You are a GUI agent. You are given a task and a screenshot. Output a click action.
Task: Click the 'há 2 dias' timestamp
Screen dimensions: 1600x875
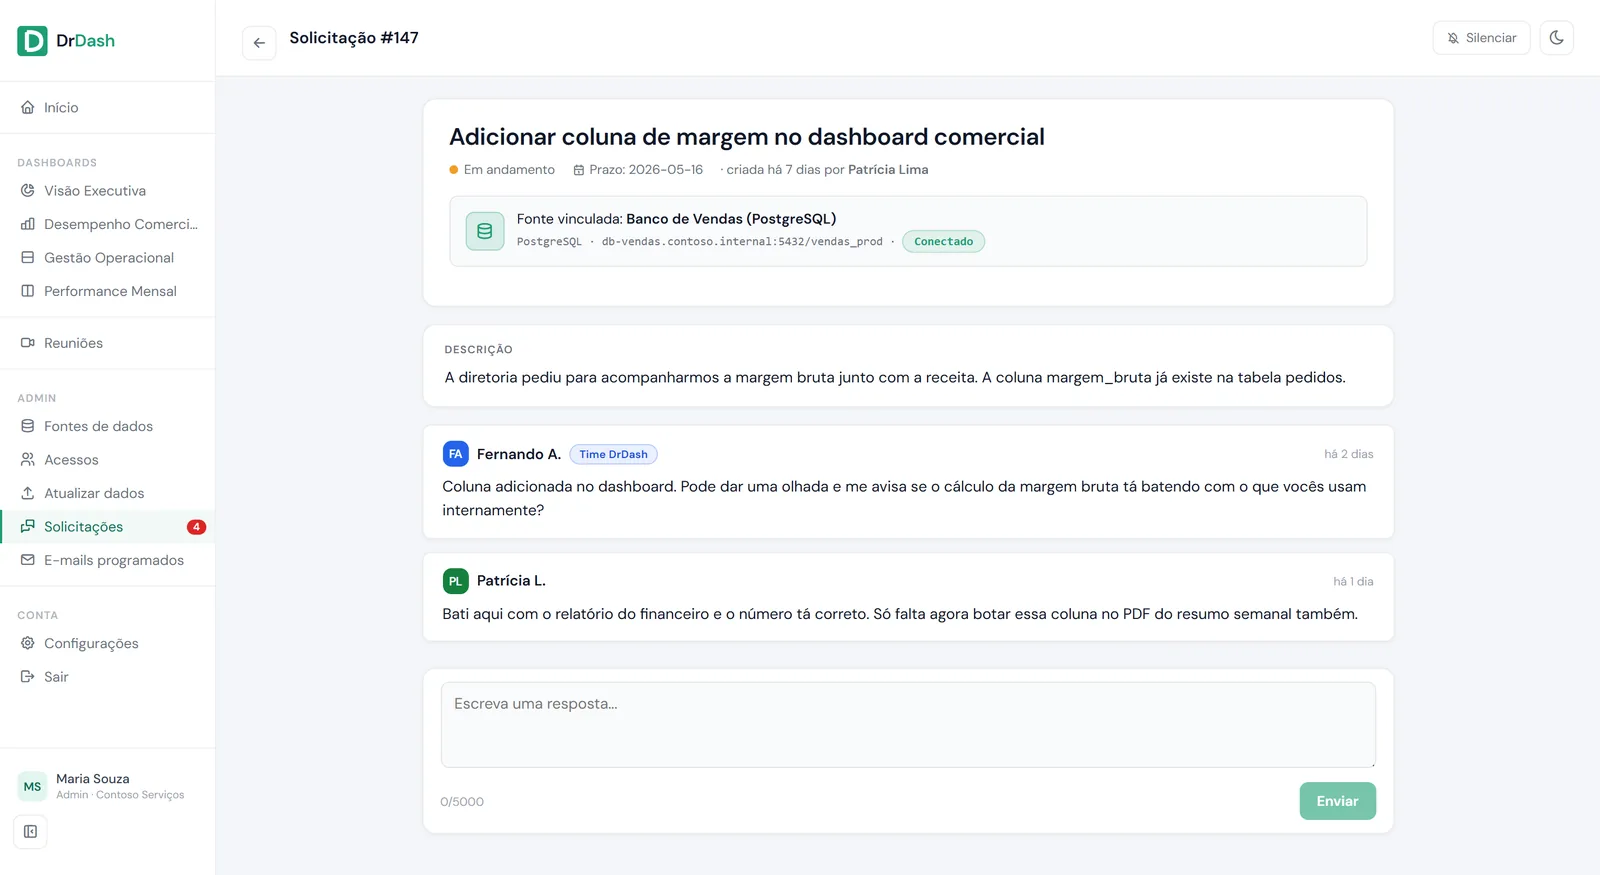[1349, 454]
